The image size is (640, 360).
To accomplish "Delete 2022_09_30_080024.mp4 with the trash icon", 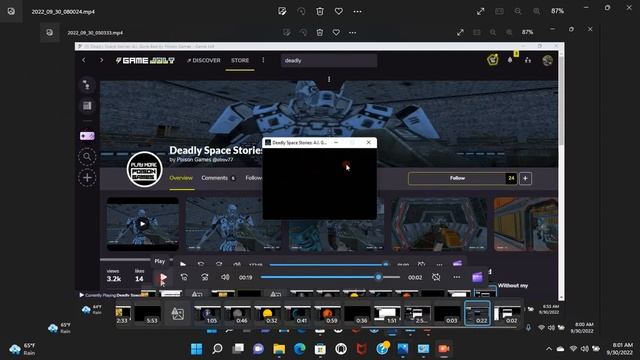I will pos(320,11).
